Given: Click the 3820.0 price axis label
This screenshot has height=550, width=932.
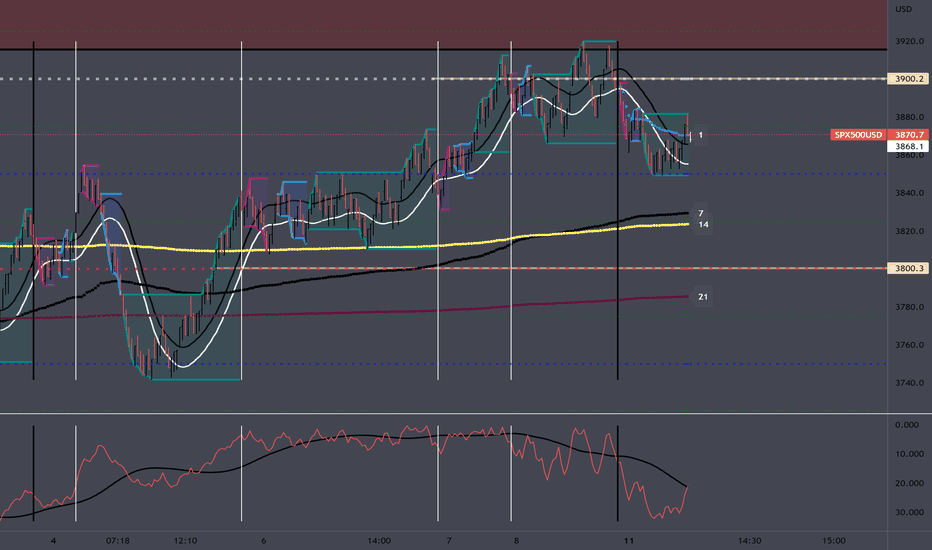Looking at the screenshot, I should pyautogui.click(x=909, y=231).
